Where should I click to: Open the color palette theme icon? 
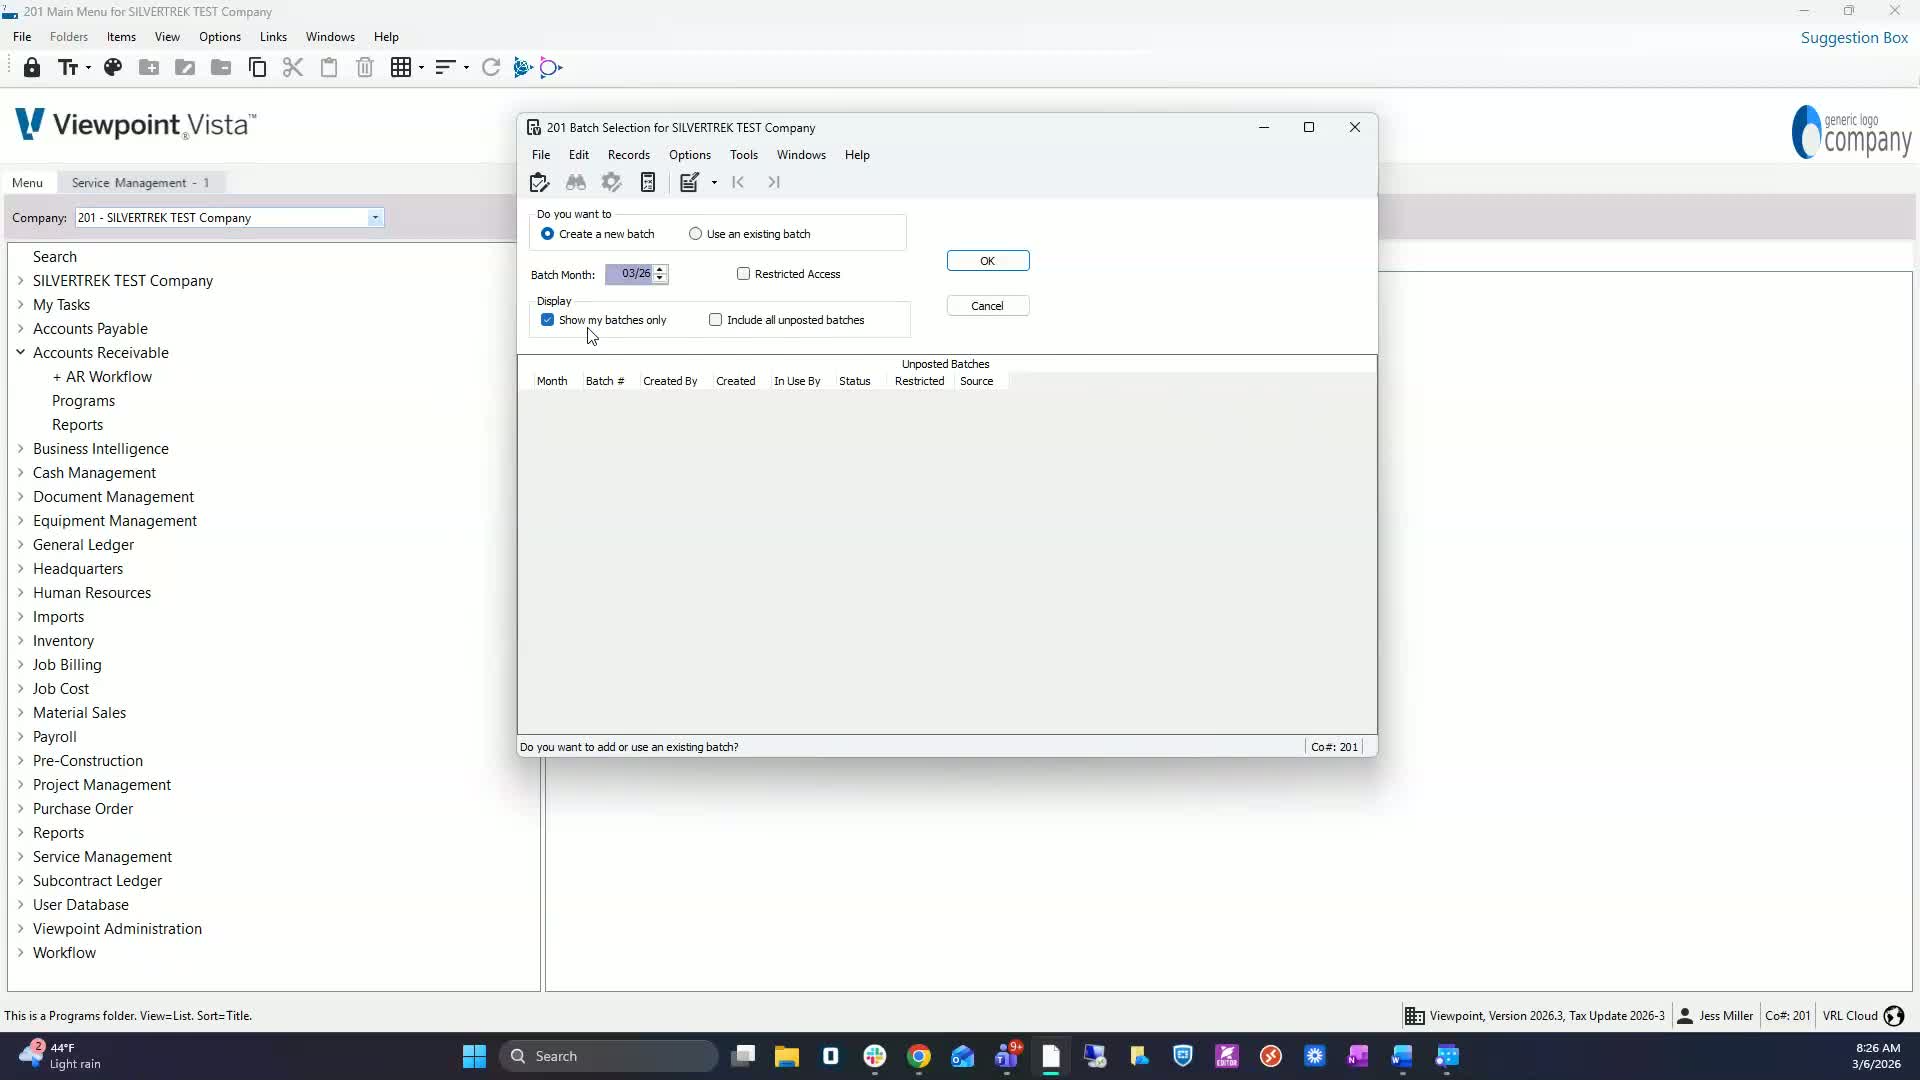[x=113, y=68]
